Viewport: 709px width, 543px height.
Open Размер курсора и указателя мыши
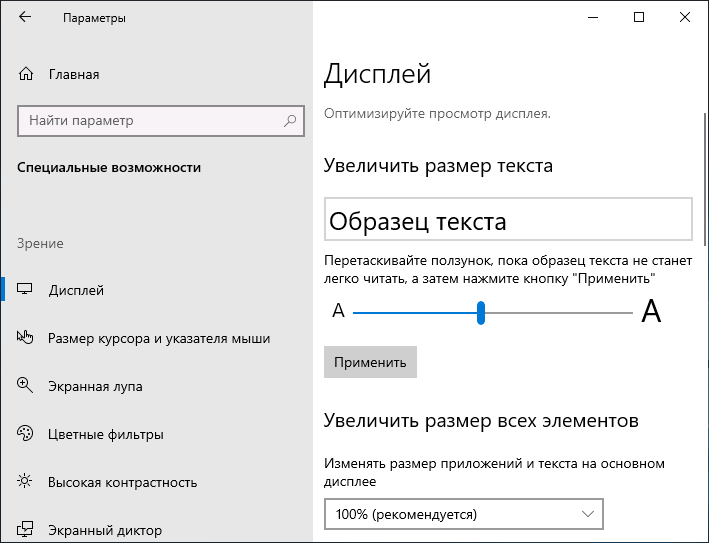click(157, 338)
